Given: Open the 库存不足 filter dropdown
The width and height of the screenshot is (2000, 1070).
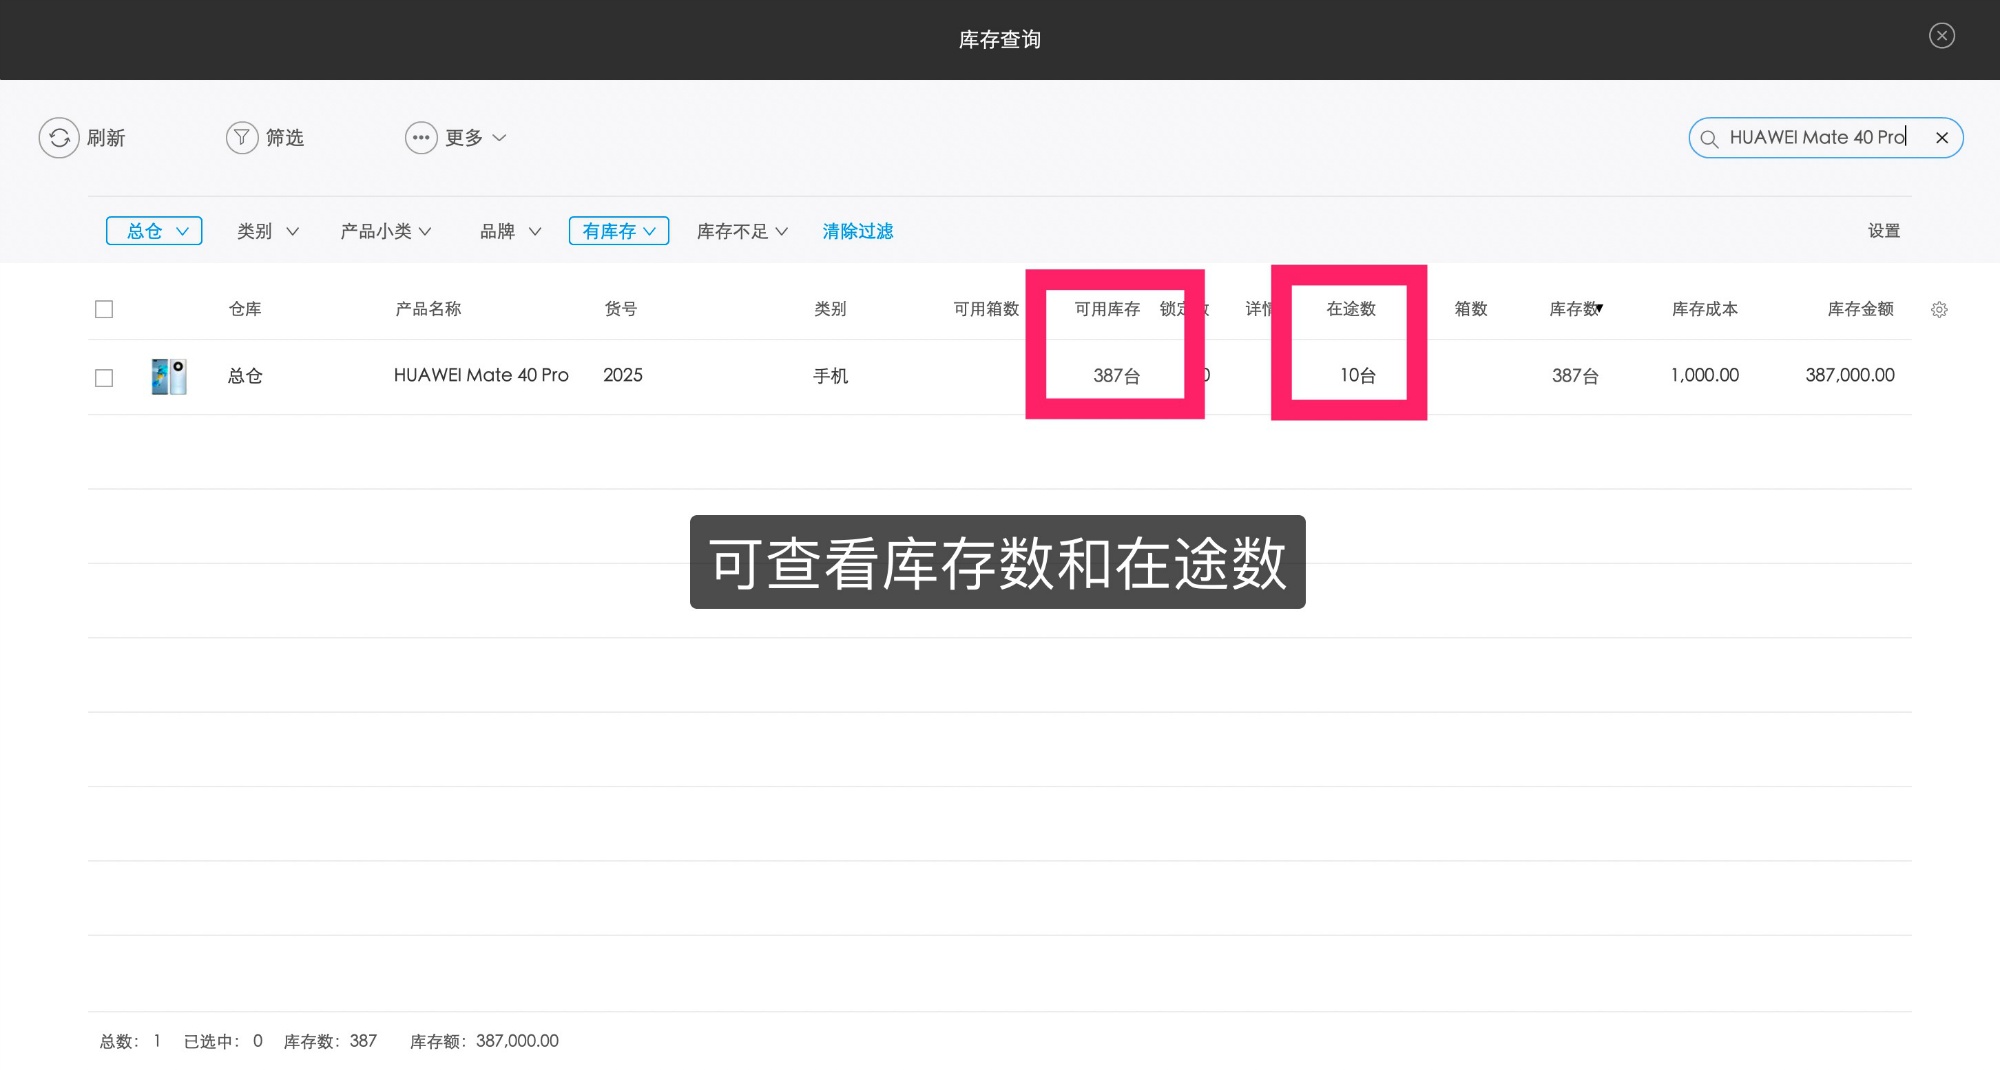Looking at the screenshot, I should (x=742, y=231).
